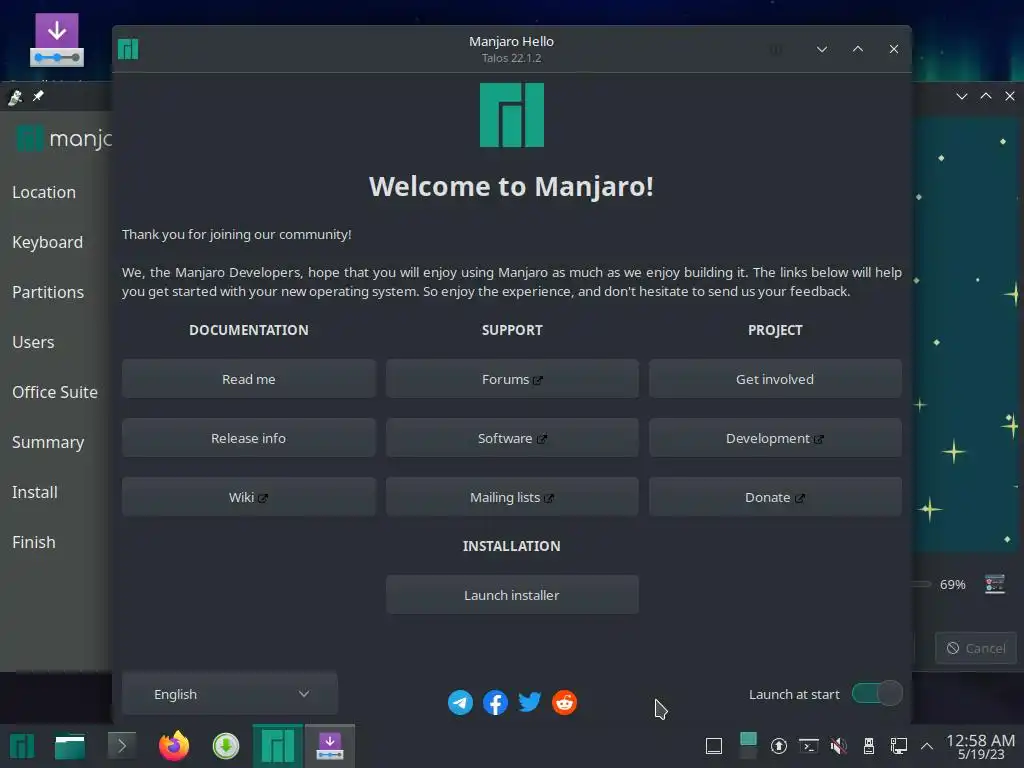Open the Reddit social link icon
The width and height of the screenshot is (1024, 768).
click(x=564, y=703)
